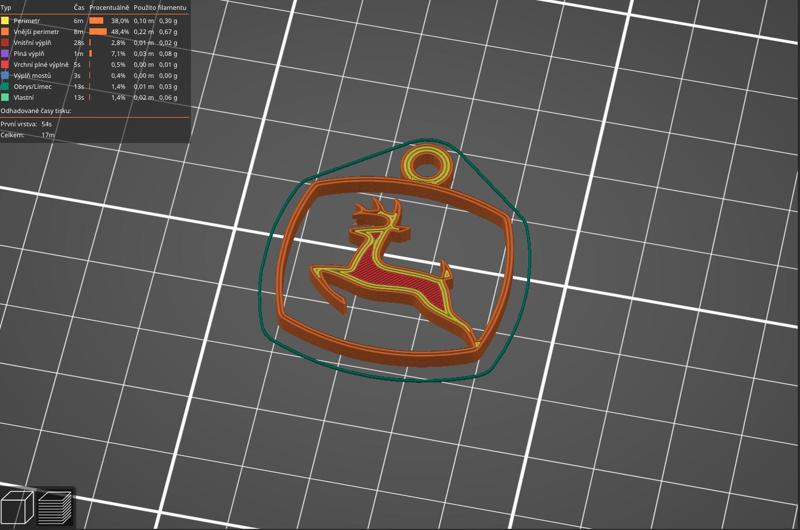The width and height of the screenshot is (800, 530).
Task: Click the Perimetr legend label
Action: (27, 21)
